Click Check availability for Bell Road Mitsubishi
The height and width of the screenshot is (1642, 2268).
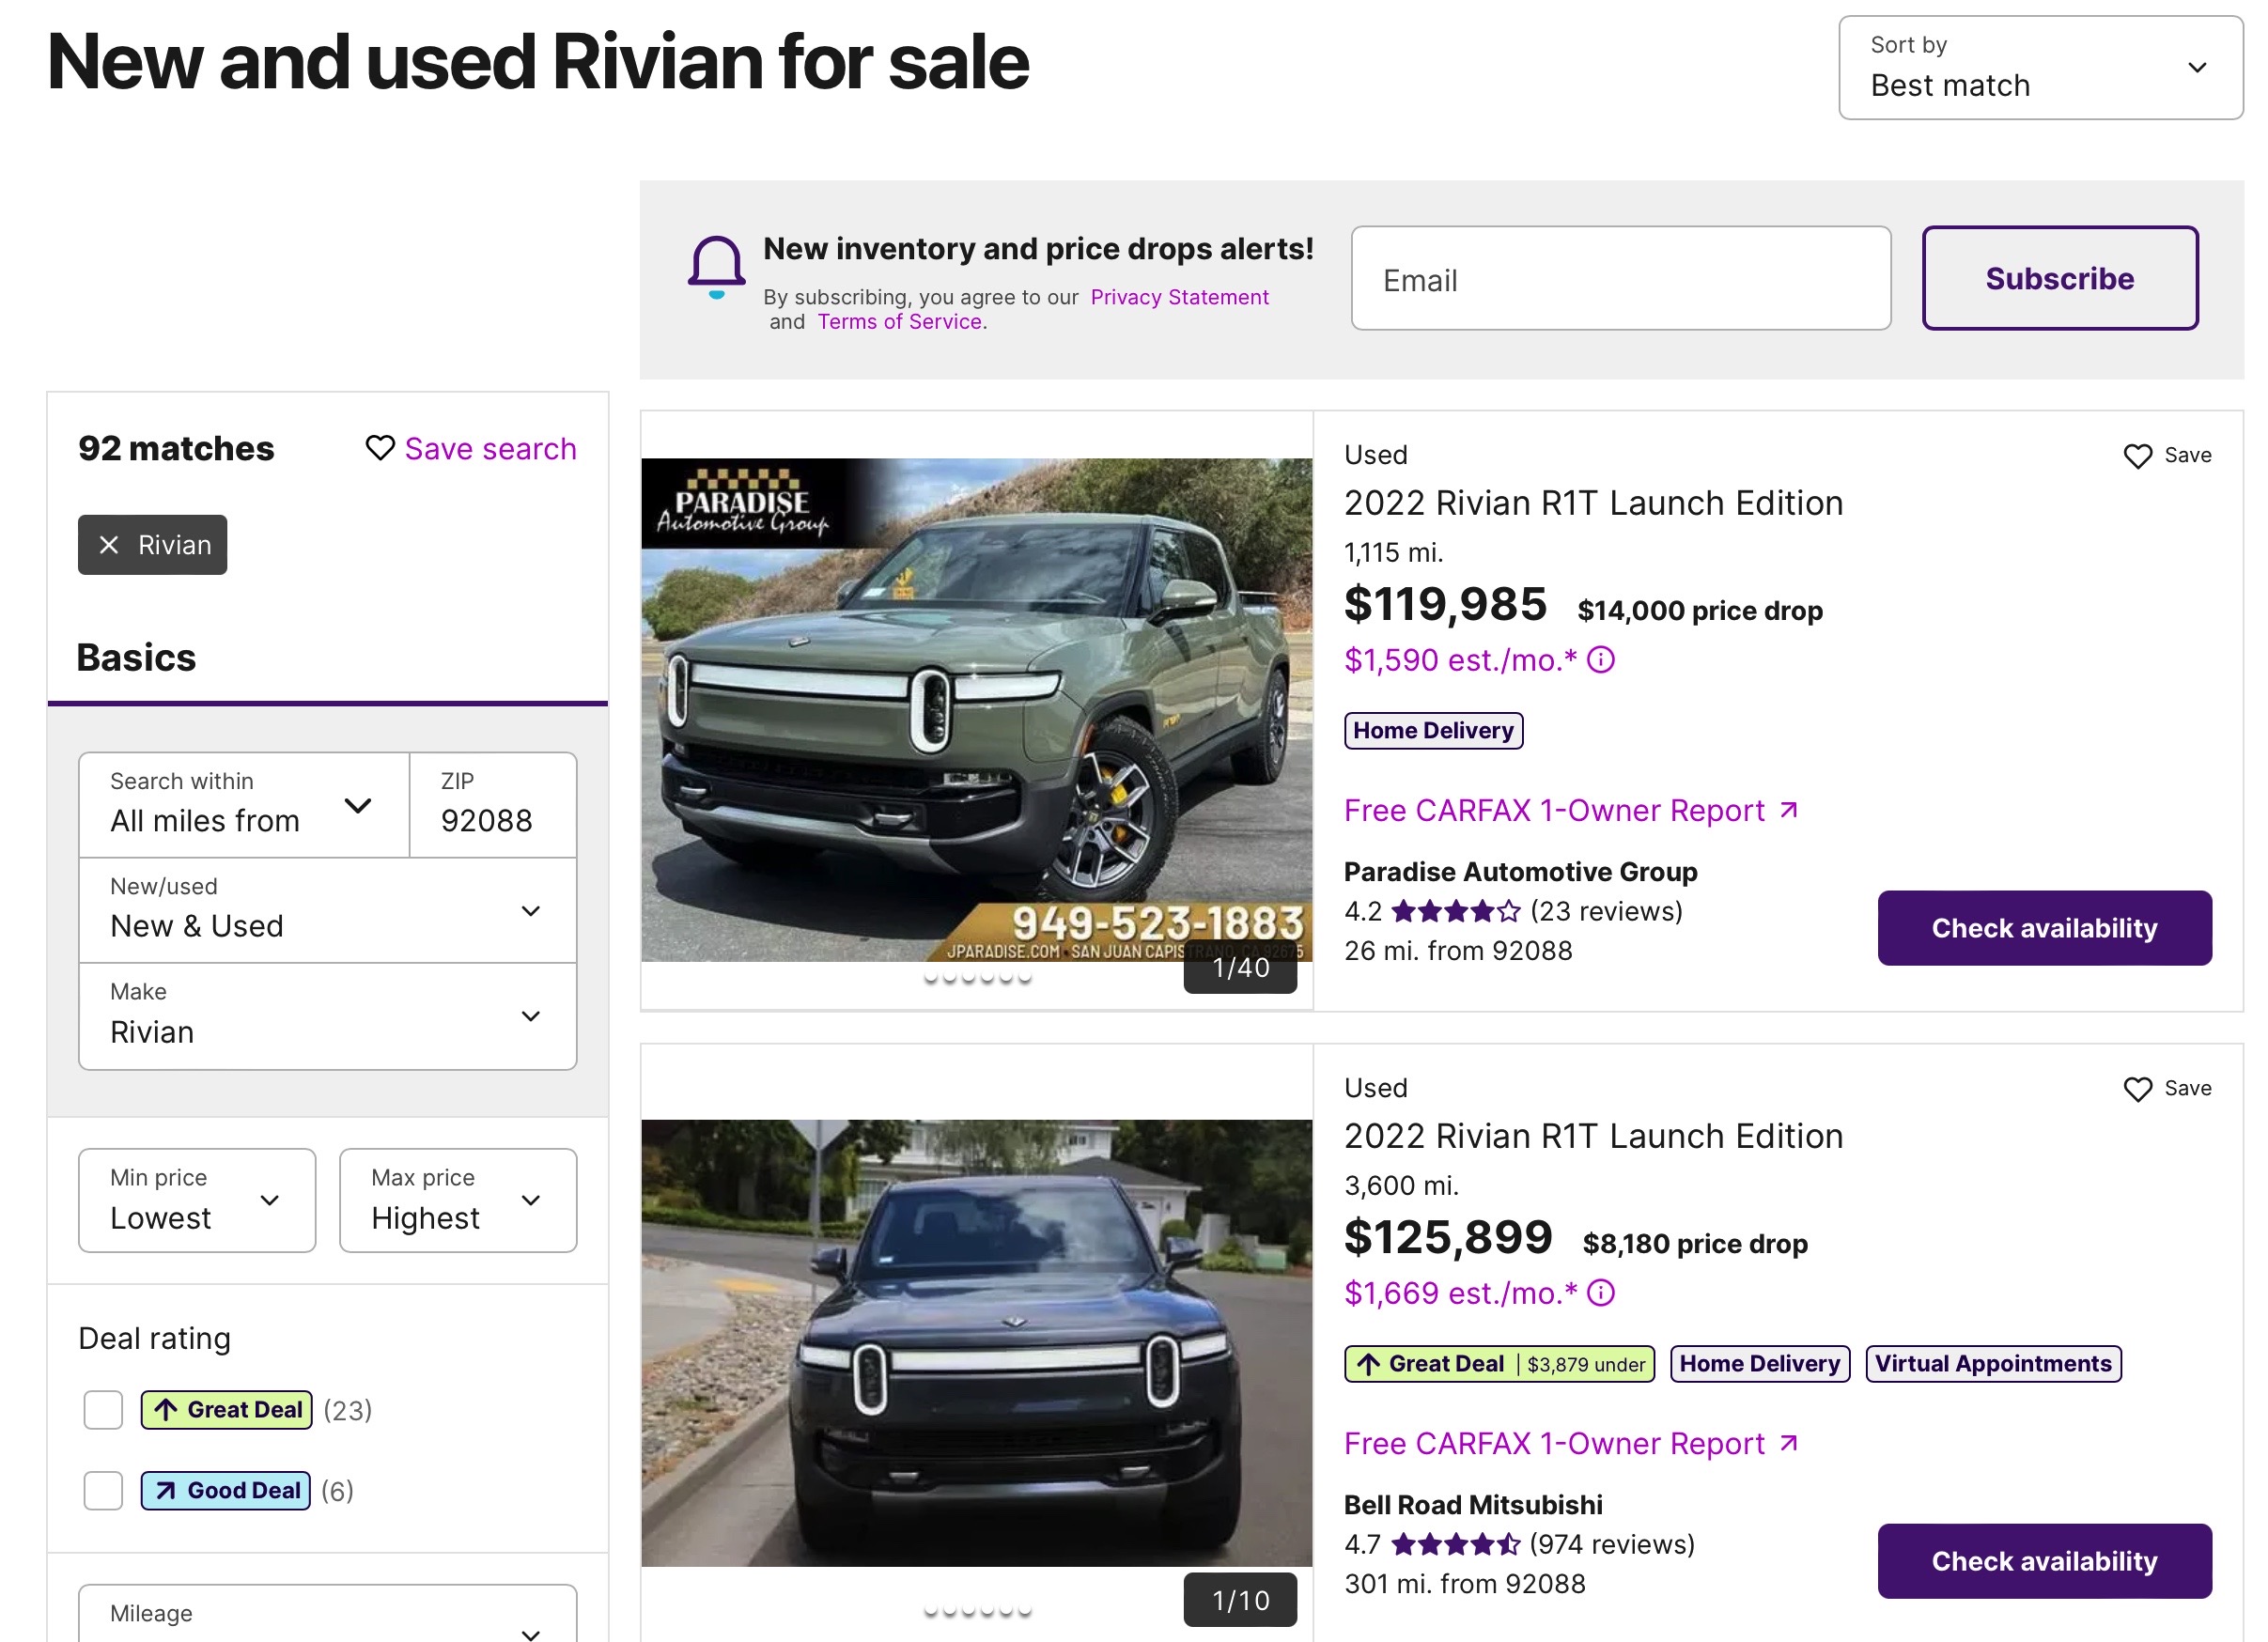tap(2044, 1561)
